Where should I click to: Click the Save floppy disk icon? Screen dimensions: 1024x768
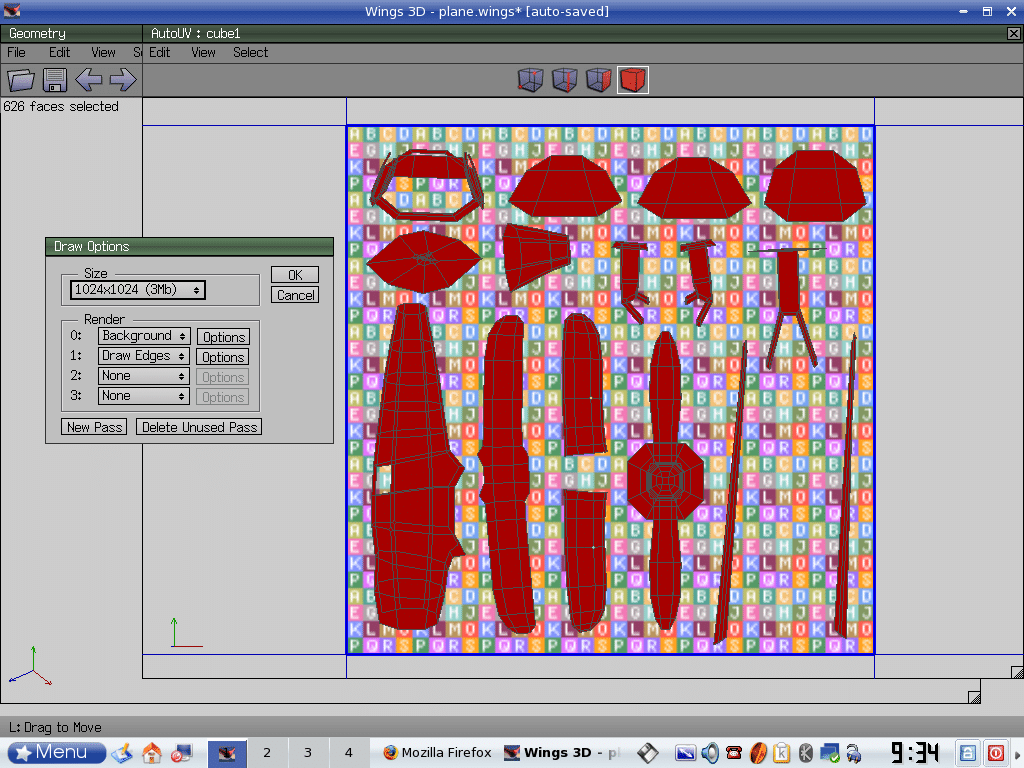[x=54, y=80]
